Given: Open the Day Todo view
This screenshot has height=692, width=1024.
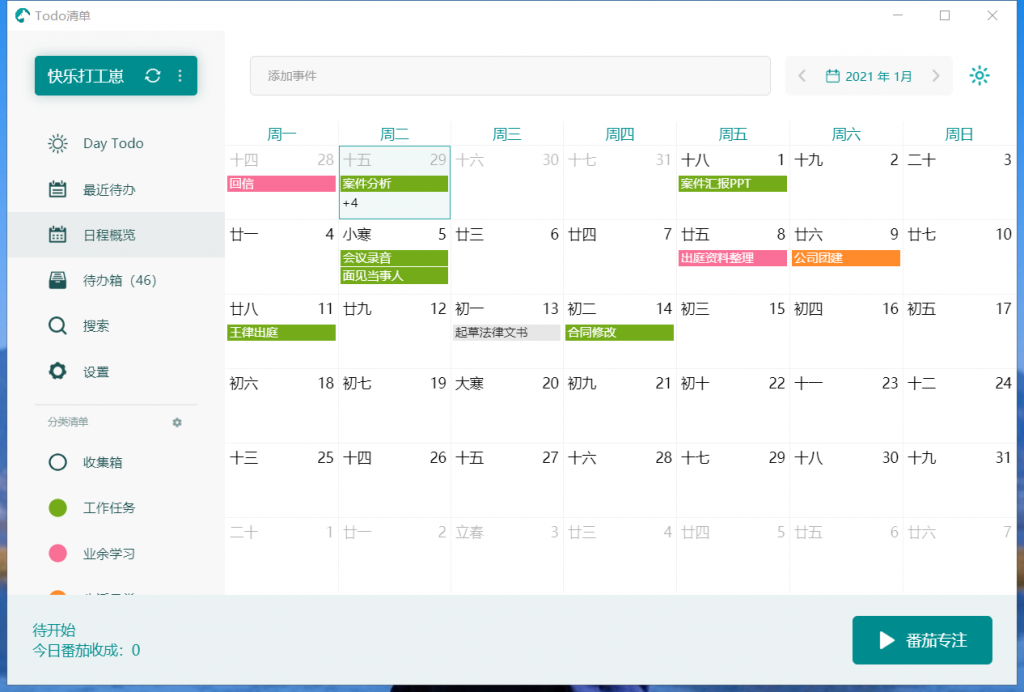Looking at the screenshot, I should point(116,144).
